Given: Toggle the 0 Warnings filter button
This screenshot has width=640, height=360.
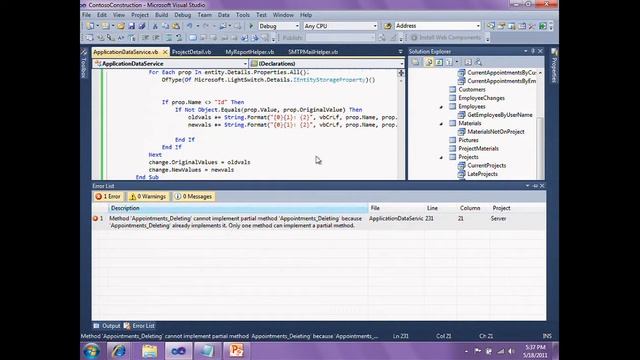Looking at the screenshot, I should click(x=148, y=197).
